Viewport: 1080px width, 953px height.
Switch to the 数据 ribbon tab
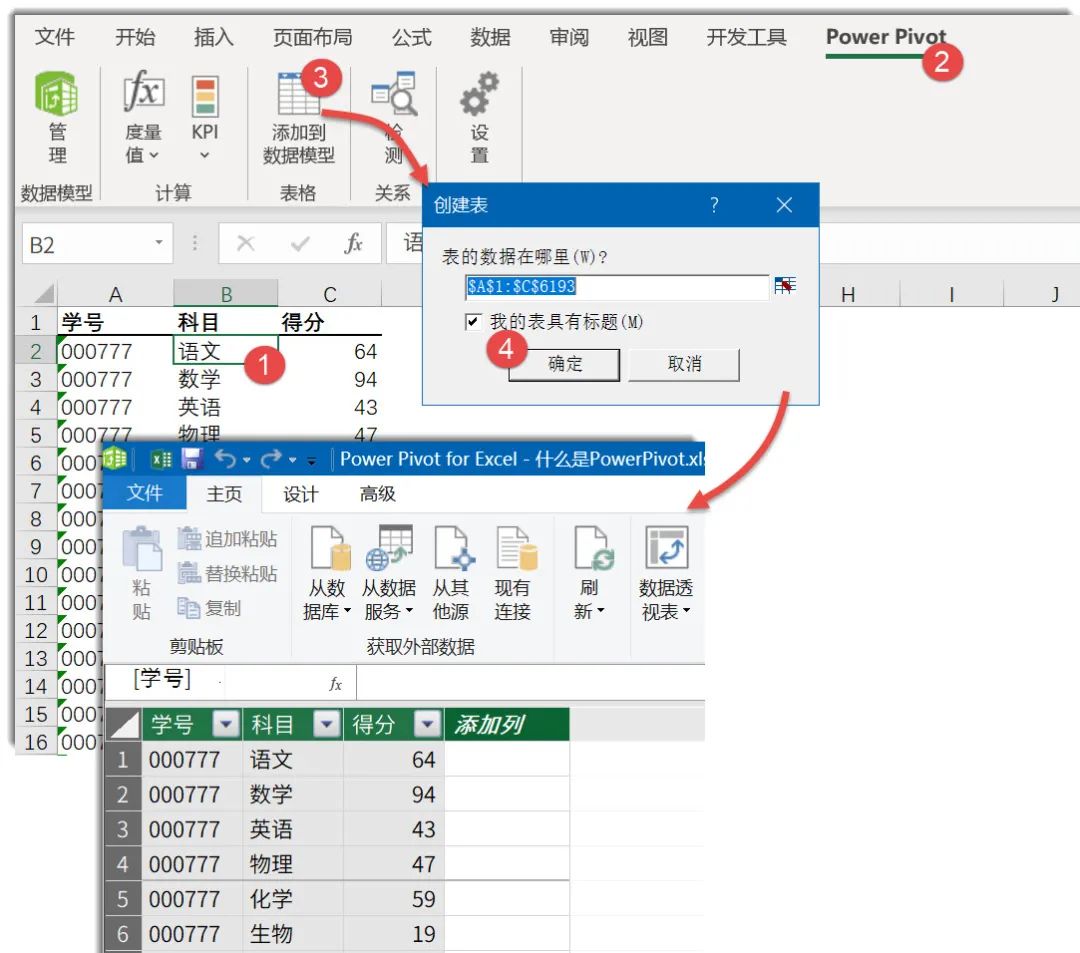click(490, 36)
